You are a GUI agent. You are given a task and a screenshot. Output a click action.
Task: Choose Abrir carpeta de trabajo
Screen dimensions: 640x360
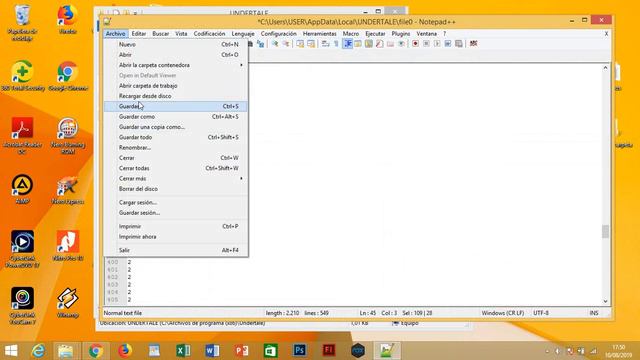pos(176,86)
